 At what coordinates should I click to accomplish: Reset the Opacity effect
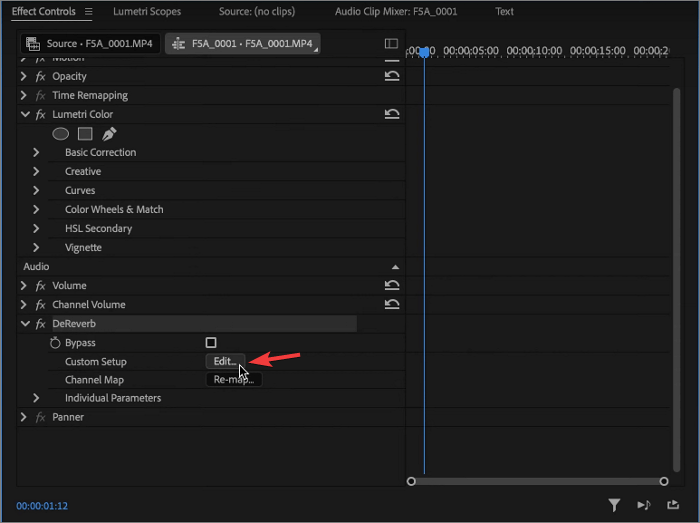(392, 76)
